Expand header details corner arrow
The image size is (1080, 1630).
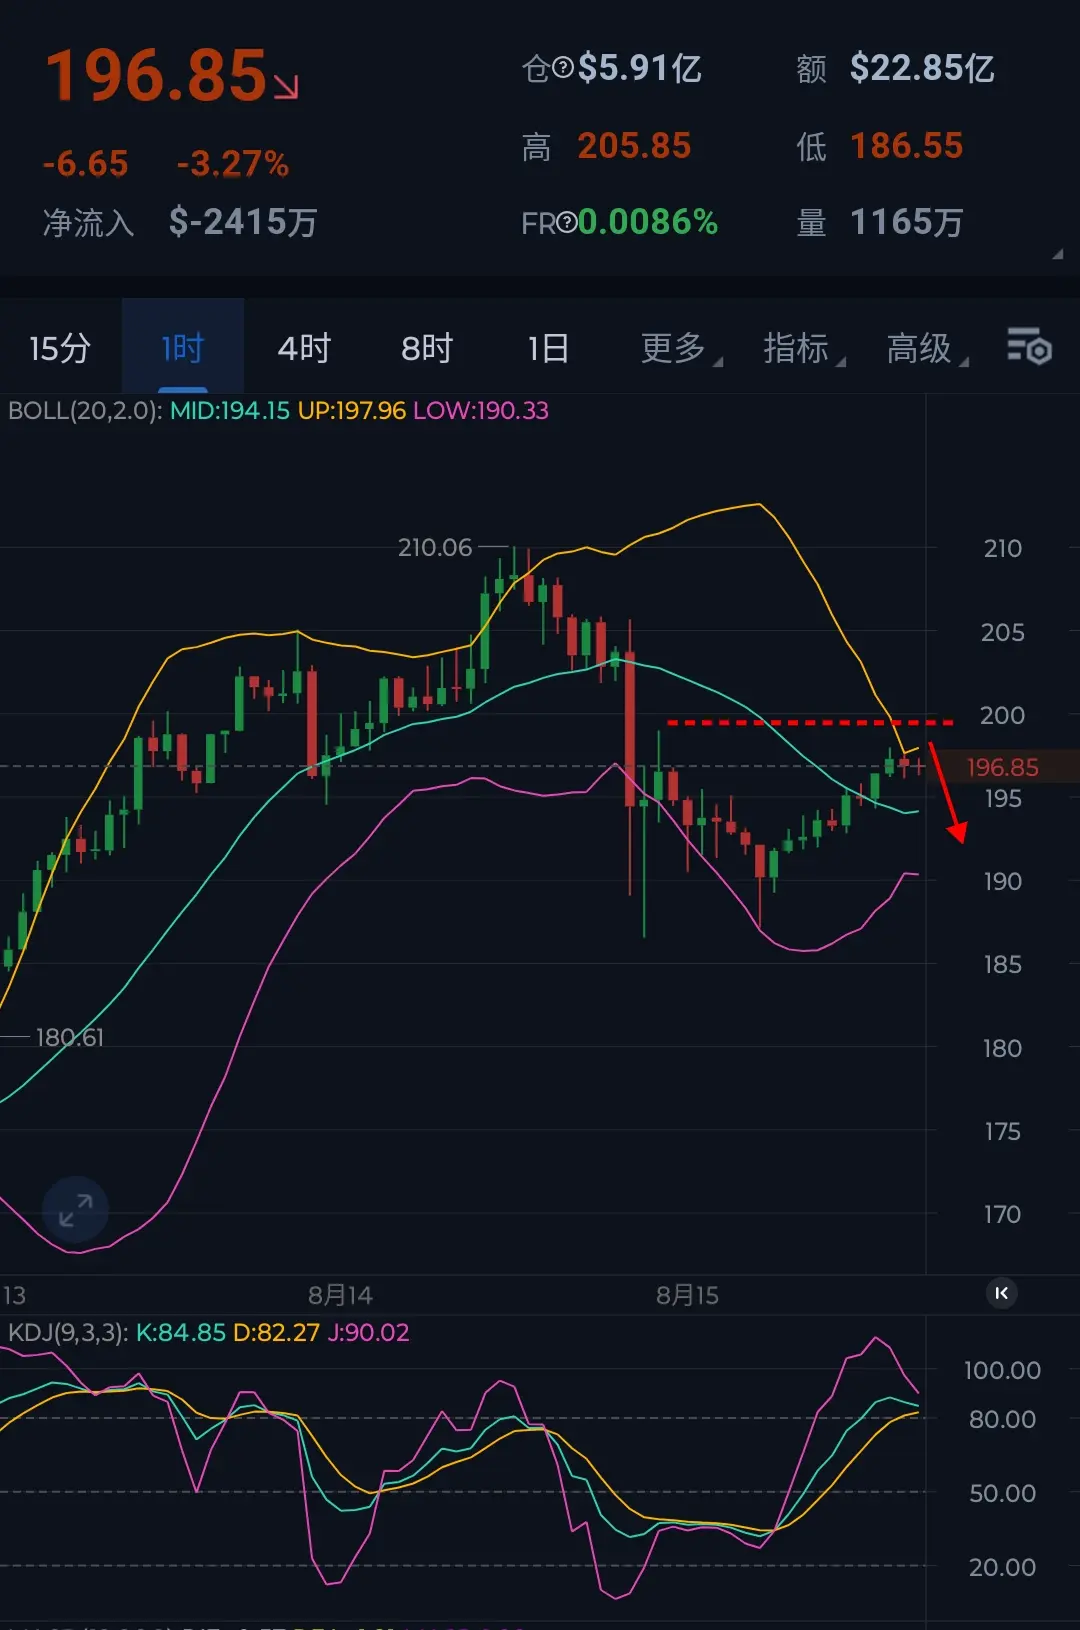click(1057, 255)
